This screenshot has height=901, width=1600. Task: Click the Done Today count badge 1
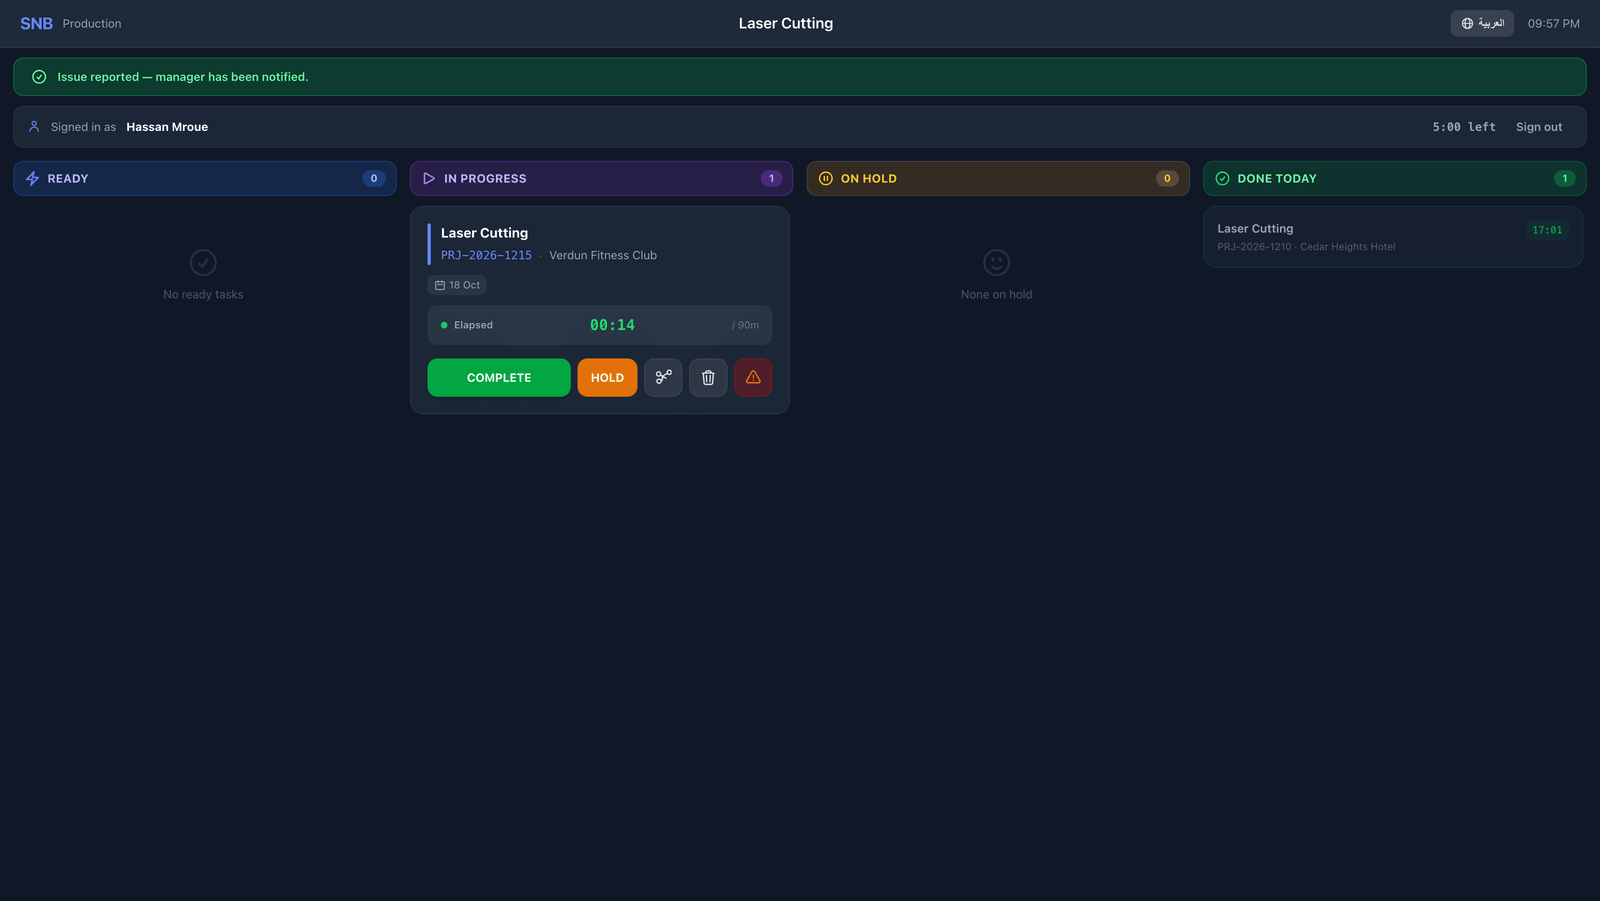pos(1565,178)
